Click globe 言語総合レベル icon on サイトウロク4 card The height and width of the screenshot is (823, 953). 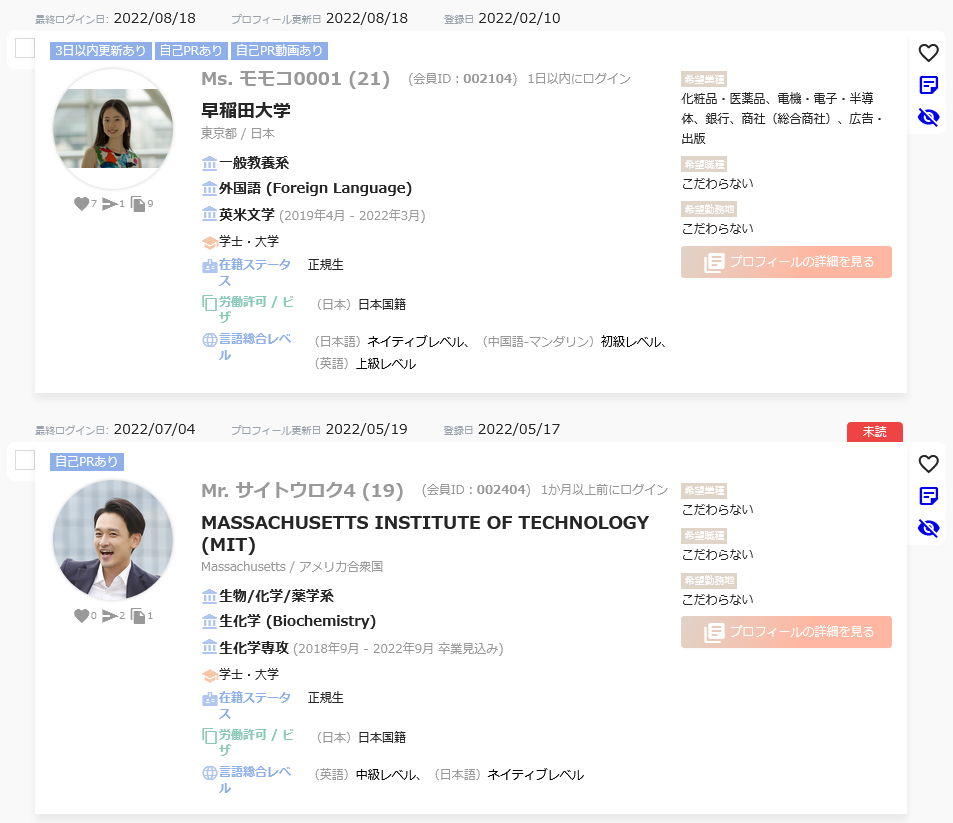(209, 773)
